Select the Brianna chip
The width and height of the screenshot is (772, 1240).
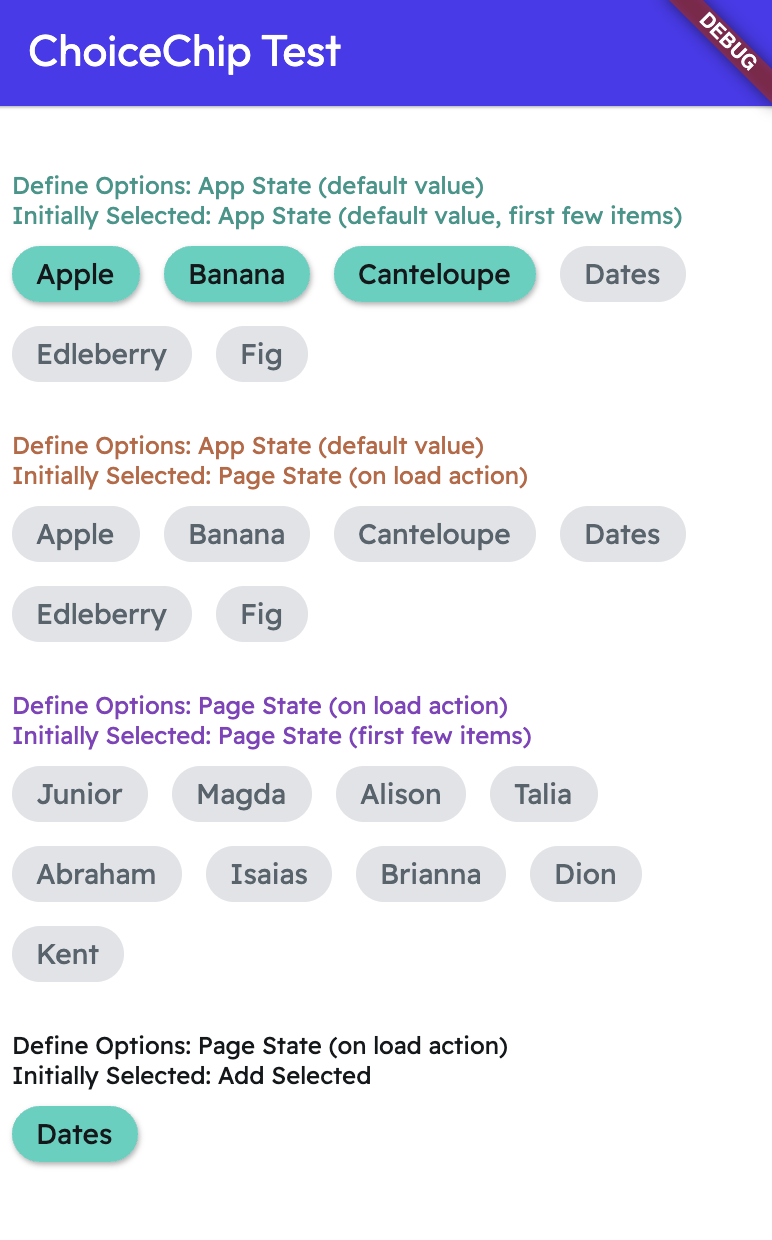[430, 874]
